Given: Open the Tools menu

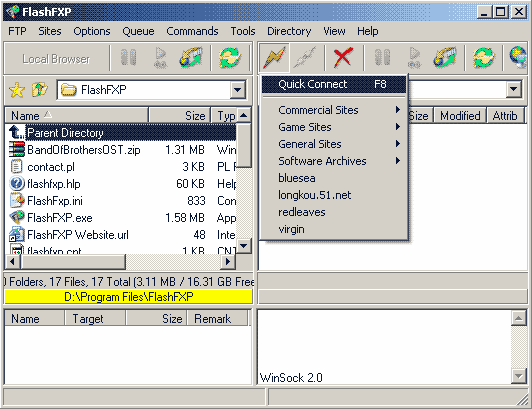Looking at the screenshot, I should point(243,31).
